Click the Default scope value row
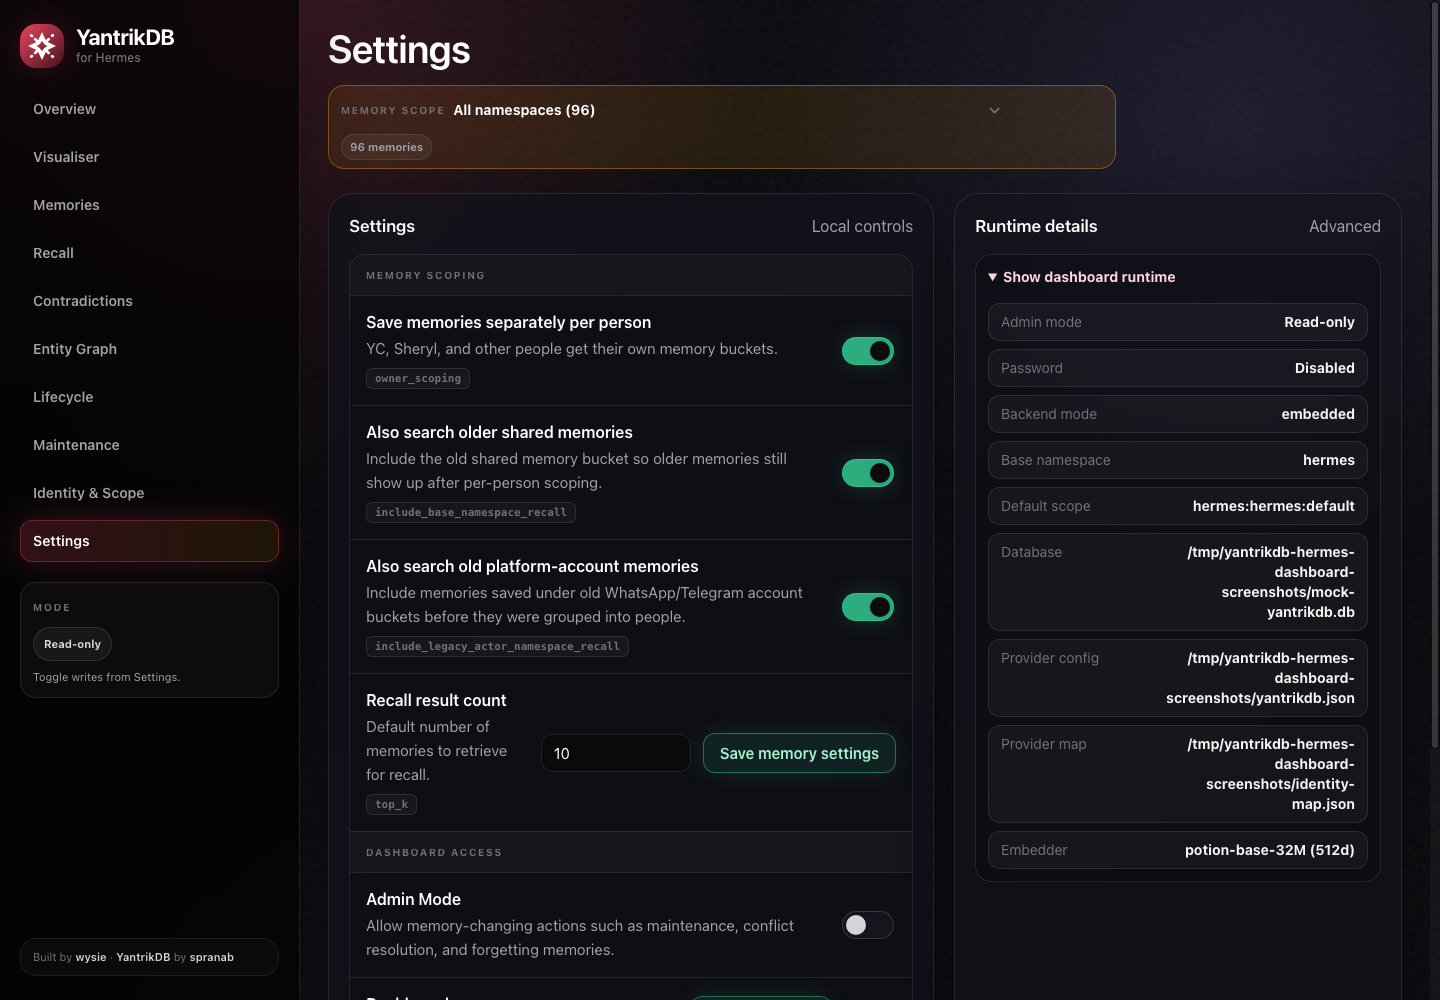 1178,506
